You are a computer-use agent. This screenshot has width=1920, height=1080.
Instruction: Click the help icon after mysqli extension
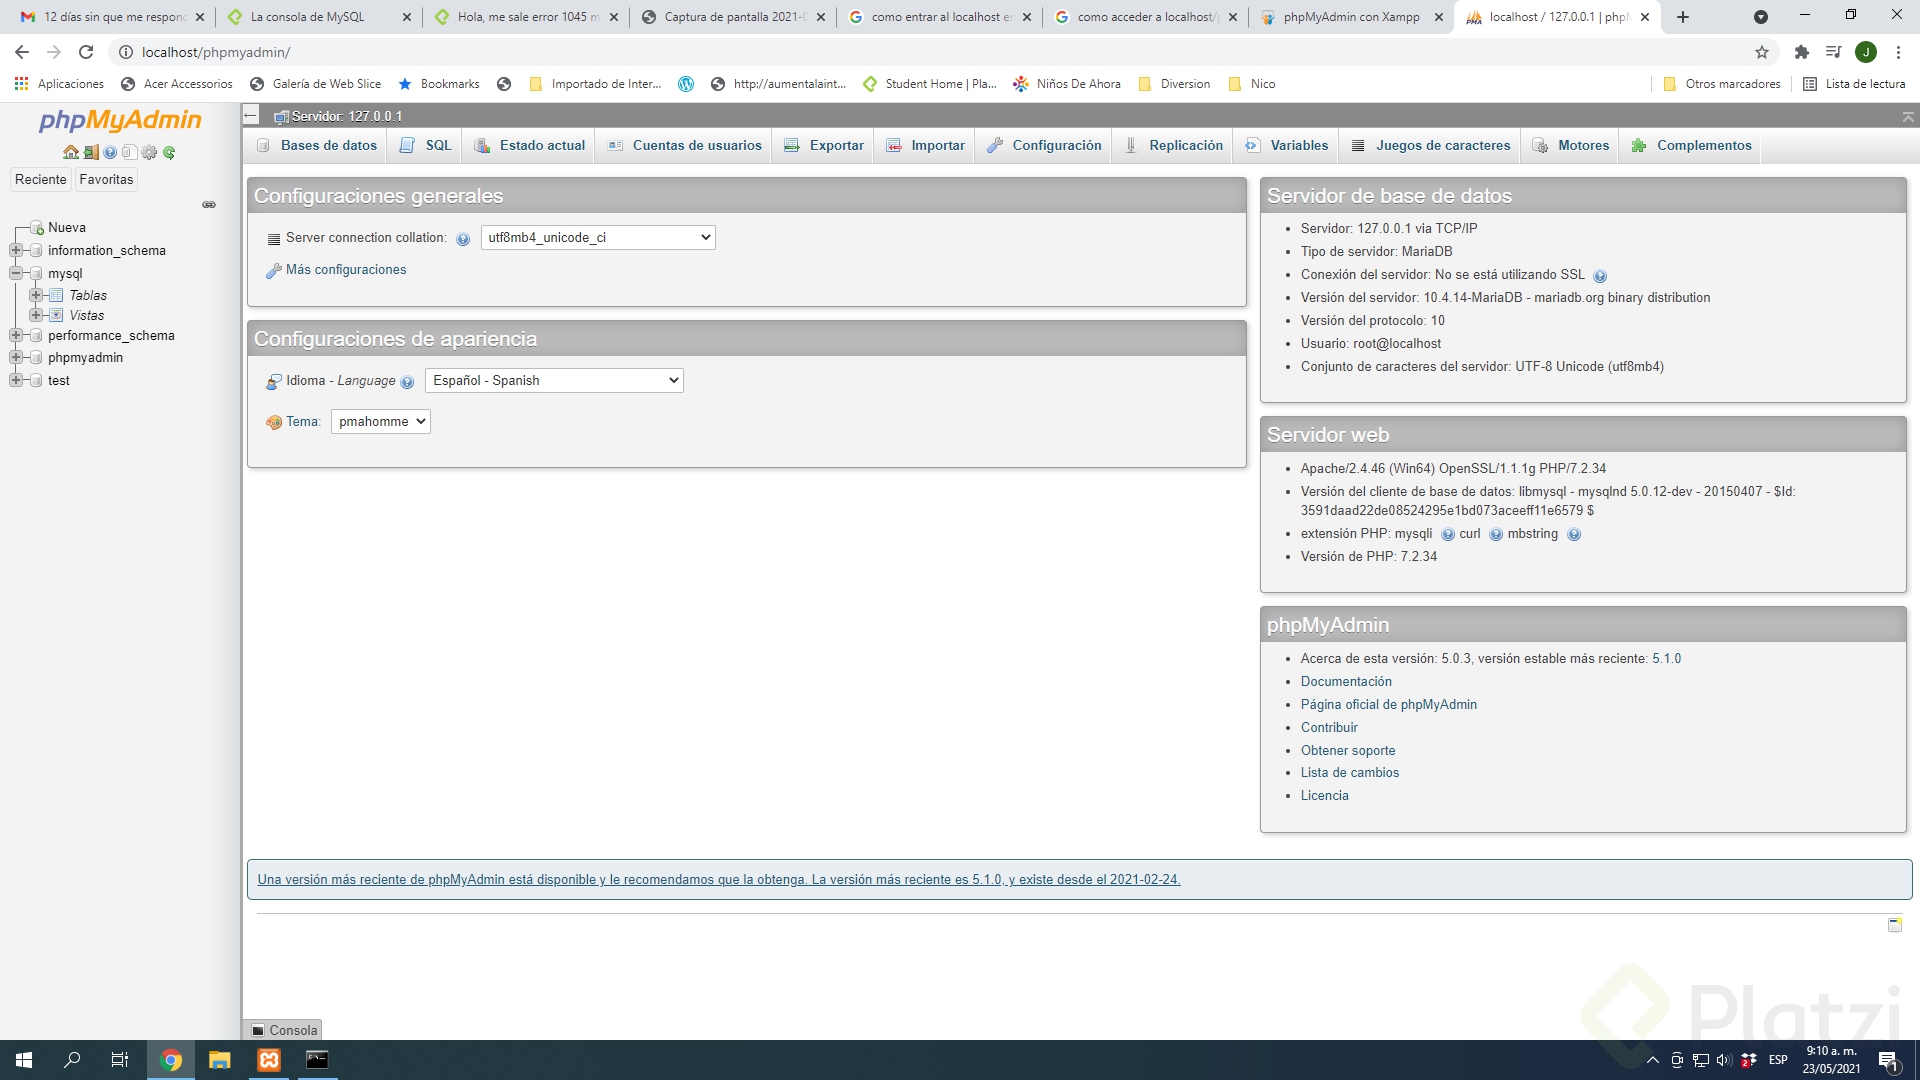[1448, 535]
